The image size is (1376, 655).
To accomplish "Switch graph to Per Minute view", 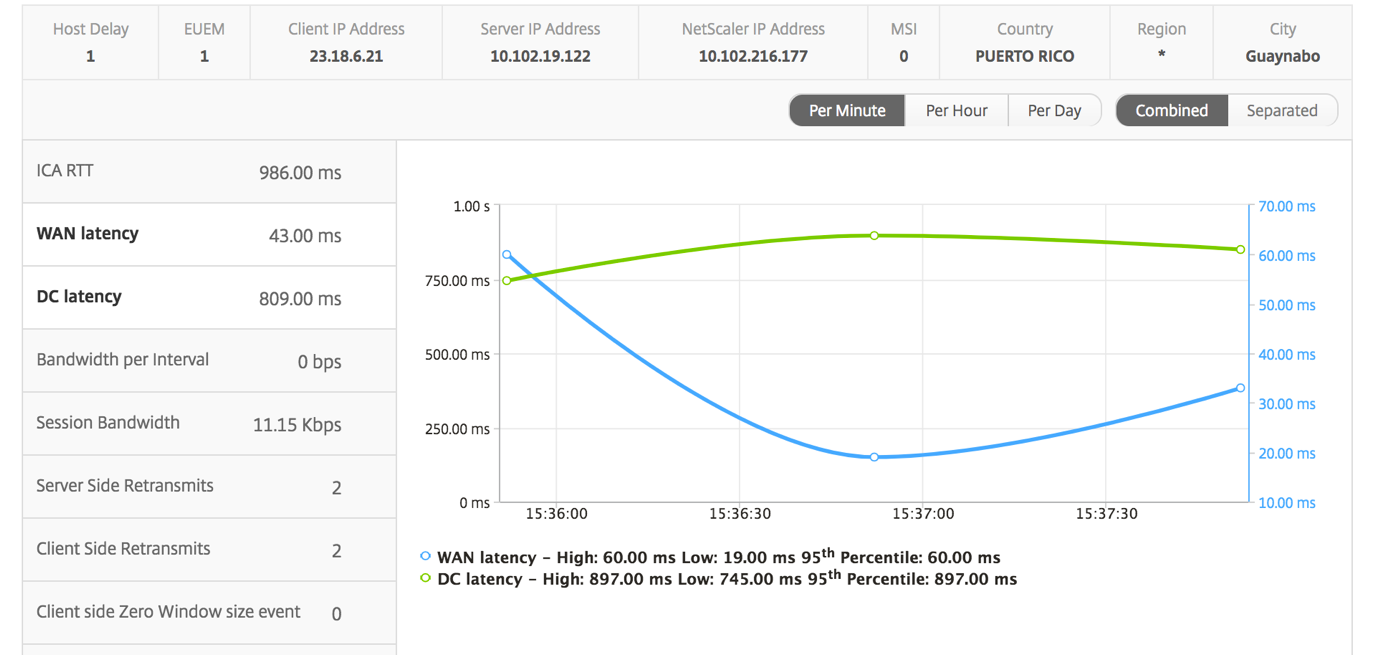I will point(847,110).
